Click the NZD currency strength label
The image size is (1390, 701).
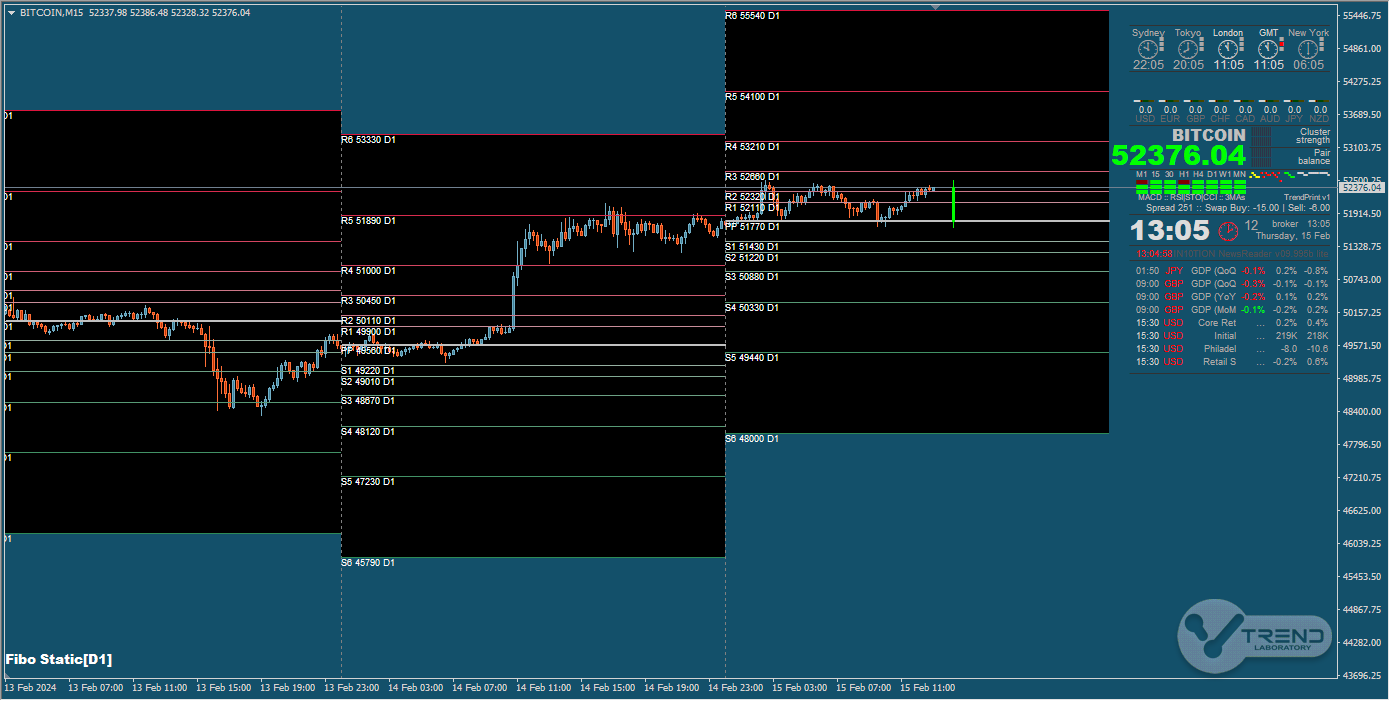1319,119
